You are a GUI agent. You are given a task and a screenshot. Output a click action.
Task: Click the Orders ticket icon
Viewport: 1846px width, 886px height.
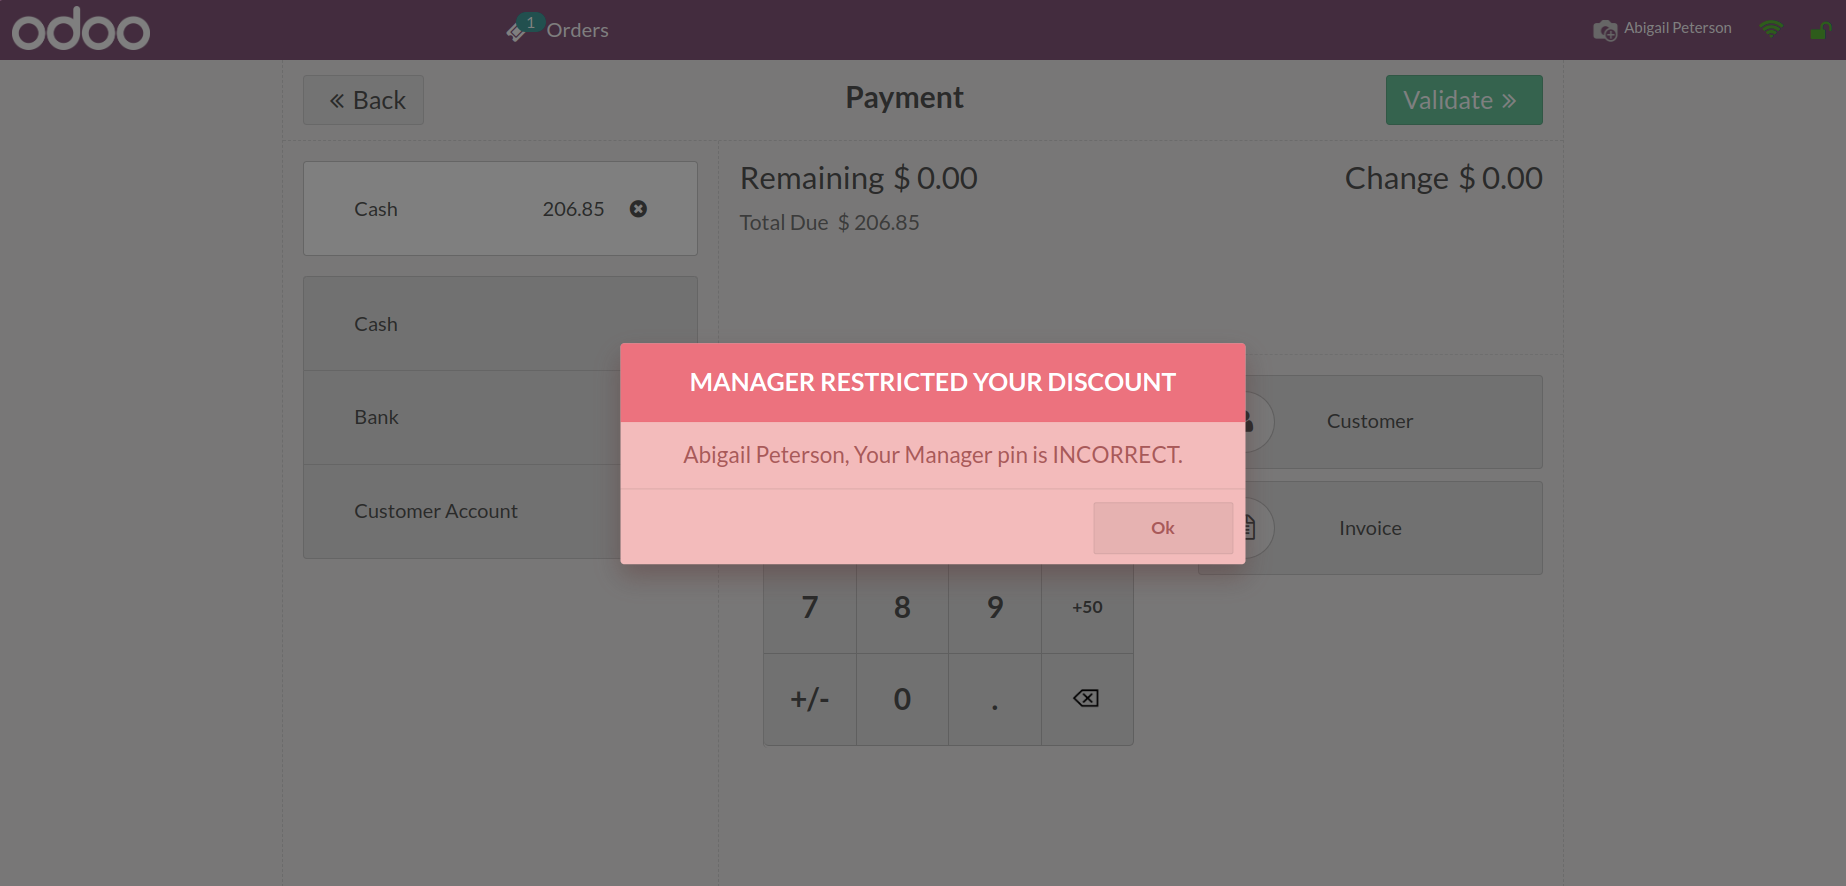click(516, 32)
